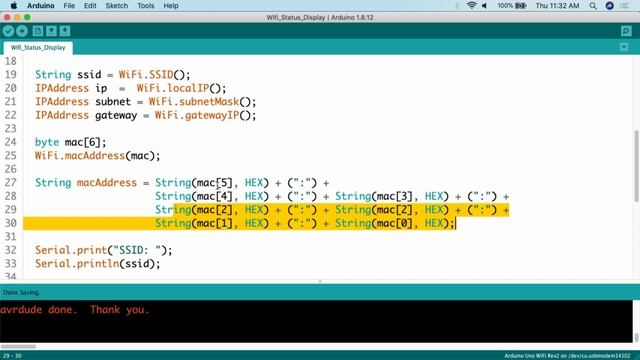Click line number 31 in the gutter

click(x=11, y=236)
